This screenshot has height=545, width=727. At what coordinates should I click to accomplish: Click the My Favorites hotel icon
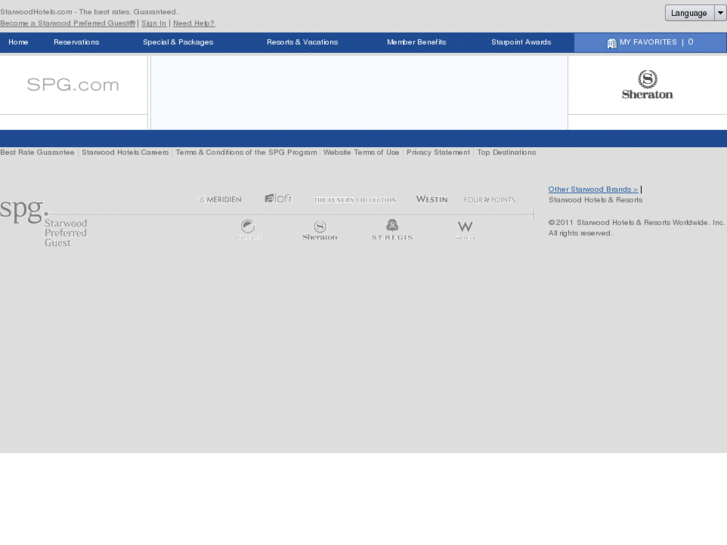click(612, 43)
